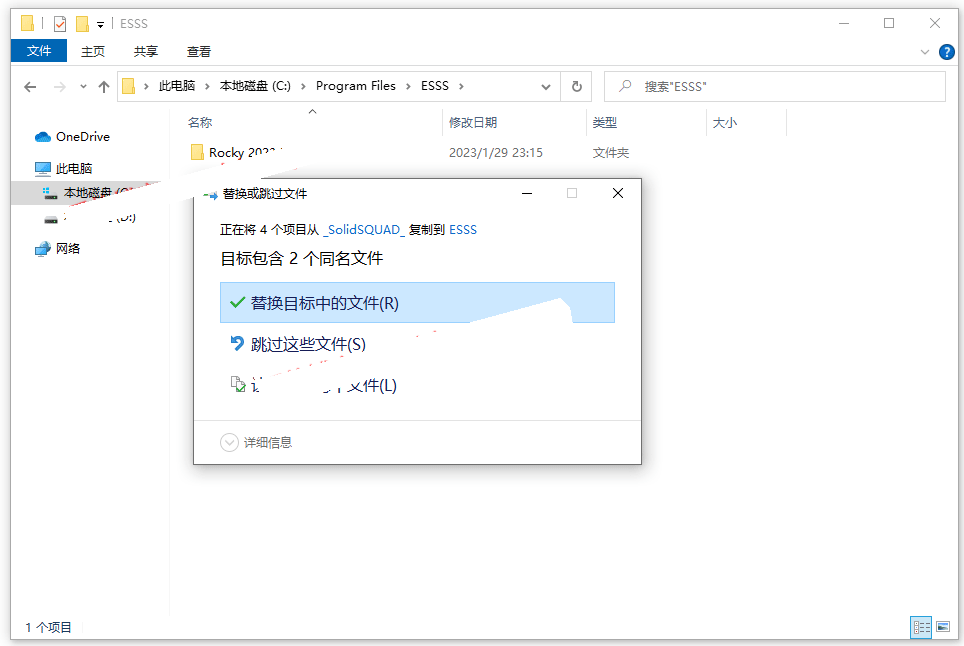Switch to the 主页 ribbon tab

coord(93,52)
